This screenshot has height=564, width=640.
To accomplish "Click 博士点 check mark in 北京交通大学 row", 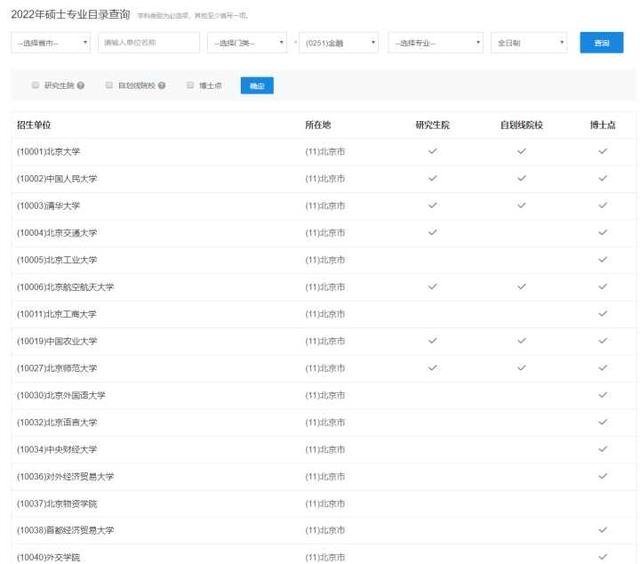I will pyautogui.click(x=602, y=232).
